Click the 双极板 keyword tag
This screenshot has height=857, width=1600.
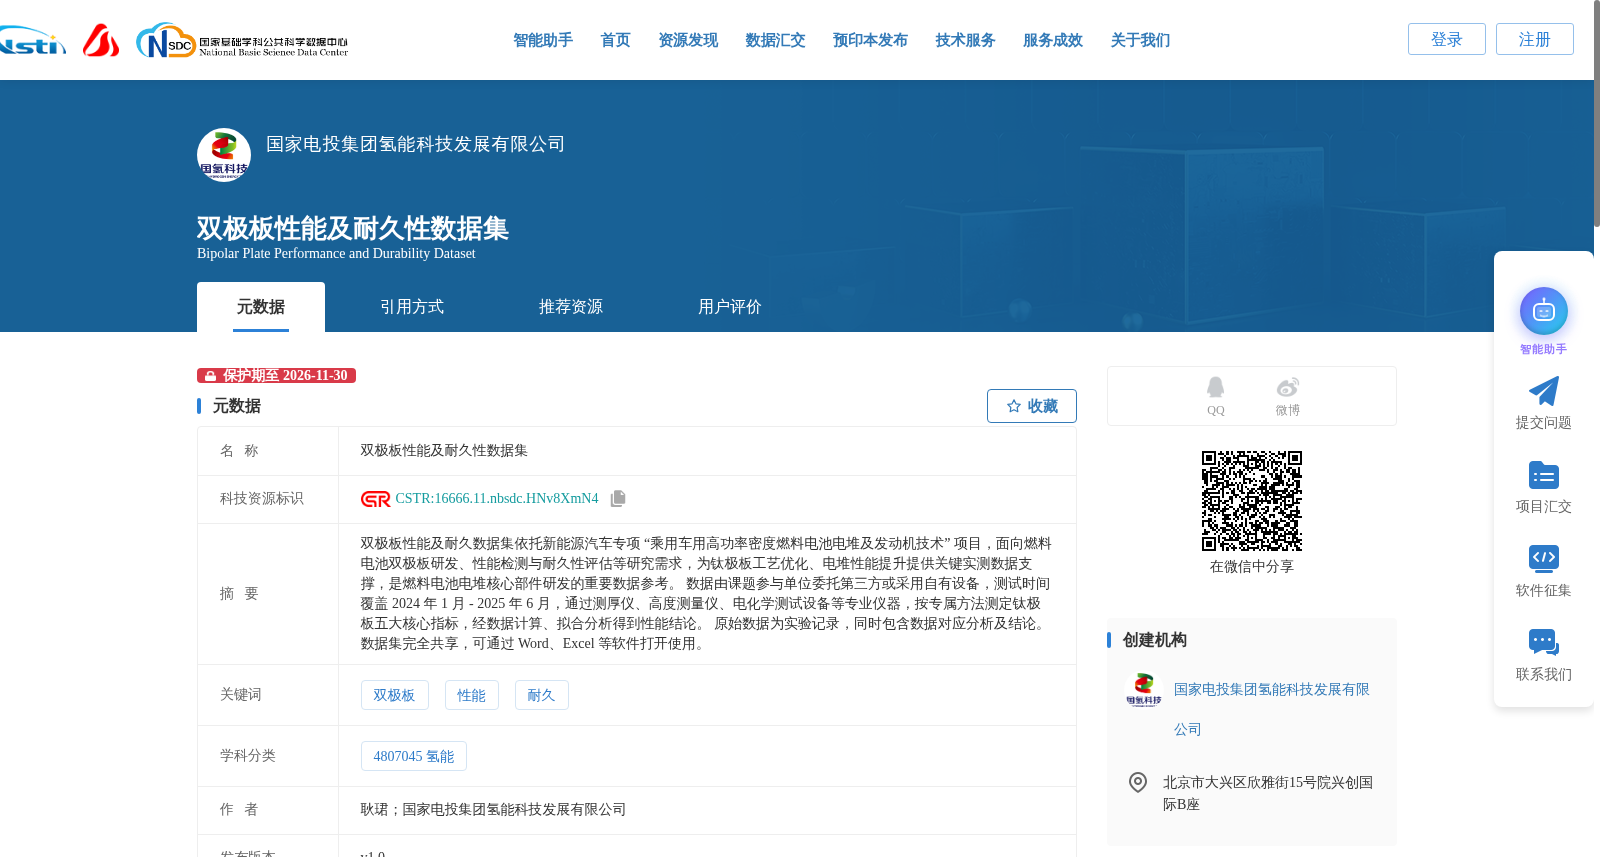pos(395,695)
